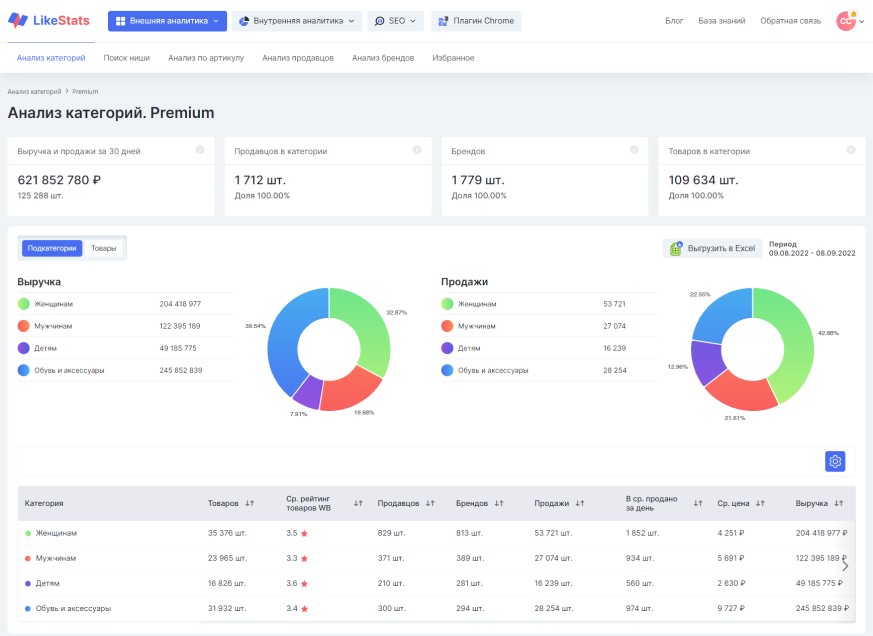The height and width of the screenshot is (636, 873).
Task: Open the SEO dropdown menu
Action: pos(395,21)
